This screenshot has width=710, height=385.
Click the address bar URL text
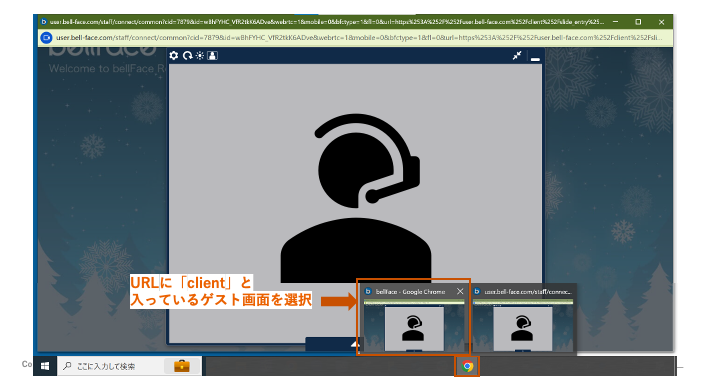click(x=359, y=38)
